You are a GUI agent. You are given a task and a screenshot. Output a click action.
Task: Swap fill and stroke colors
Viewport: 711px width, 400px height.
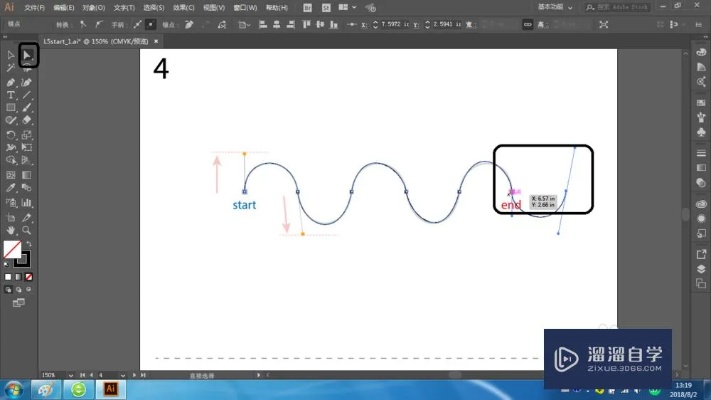[29, 244]
